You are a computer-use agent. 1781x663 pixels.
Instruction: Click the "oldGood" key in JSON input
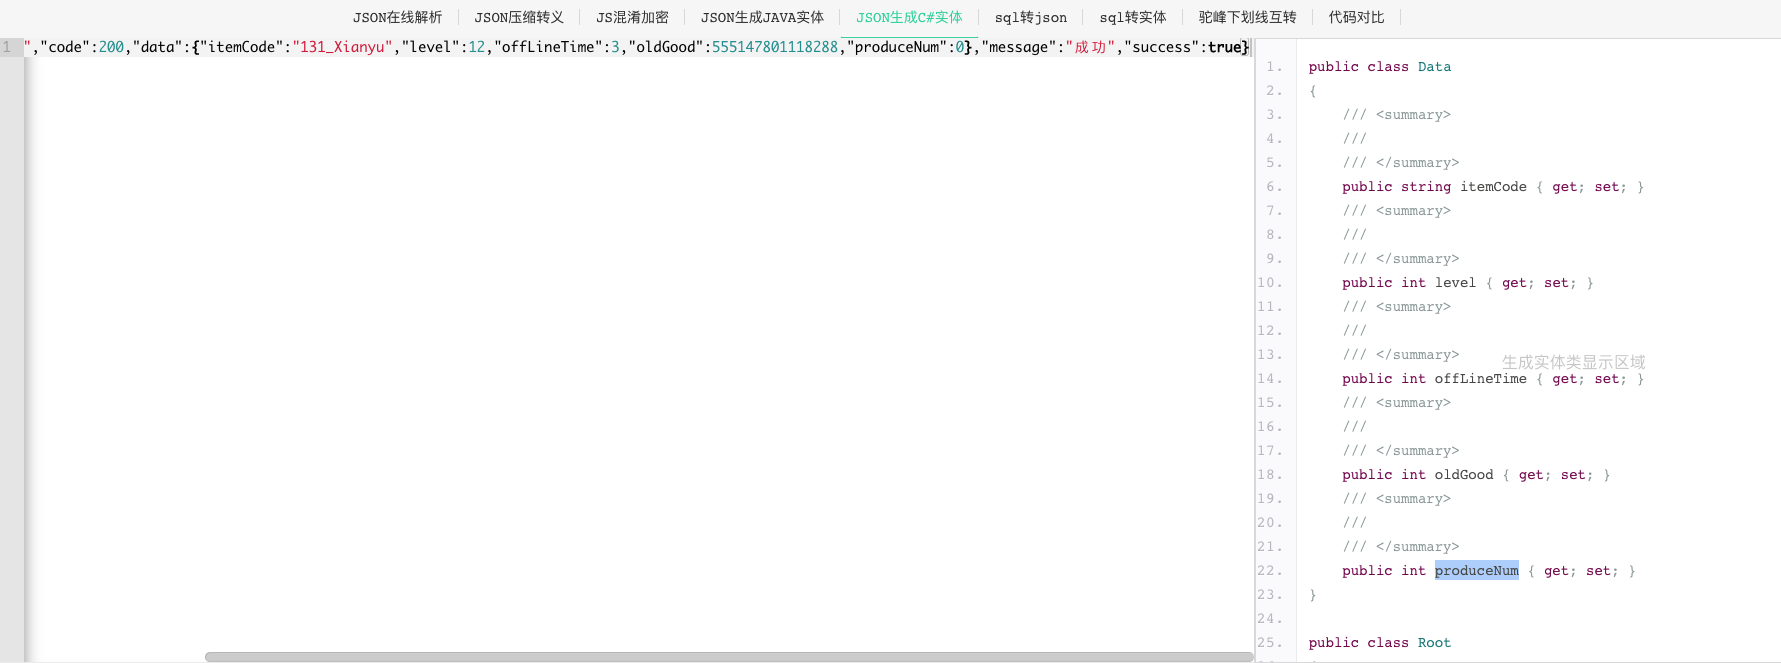(x=666, y=47)
